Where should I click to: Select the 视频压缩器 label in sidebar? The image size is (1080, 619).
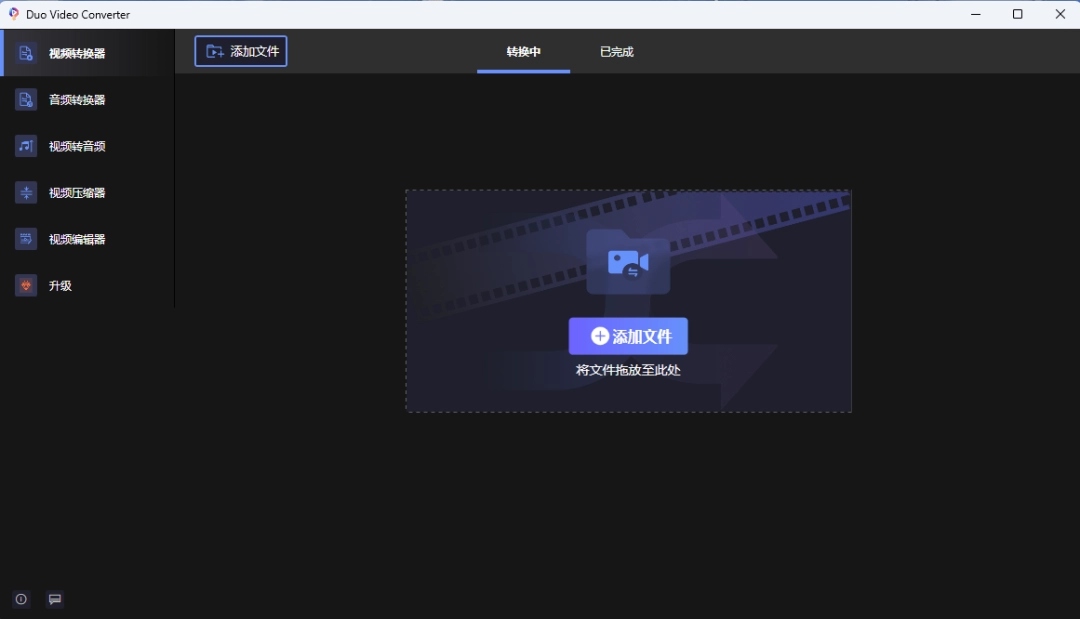[x=77, y=193]
